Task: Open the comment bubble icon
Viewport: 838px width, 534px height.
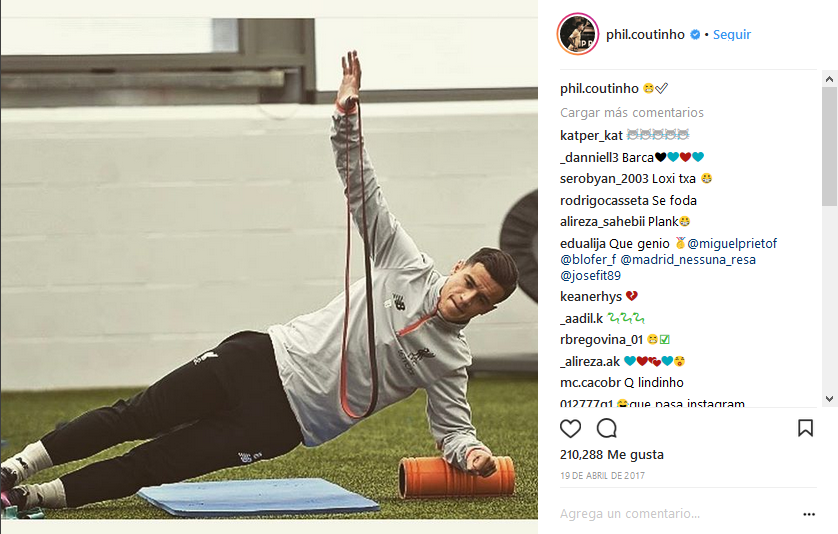Action: [607, 428]
